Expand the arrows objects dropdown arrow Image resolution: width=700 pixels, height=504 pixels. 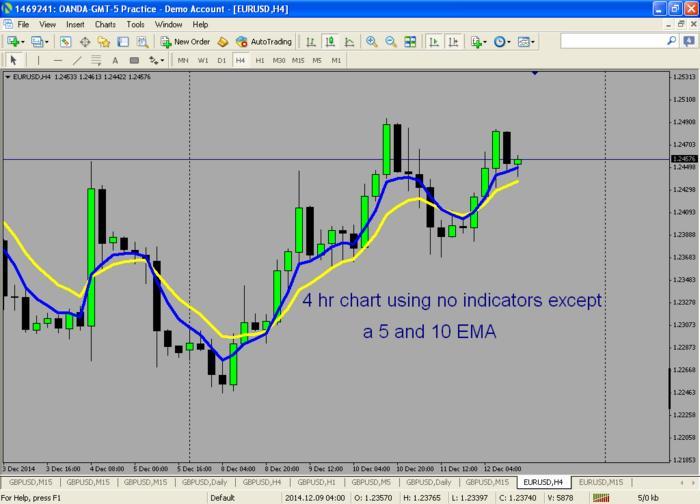162,61
